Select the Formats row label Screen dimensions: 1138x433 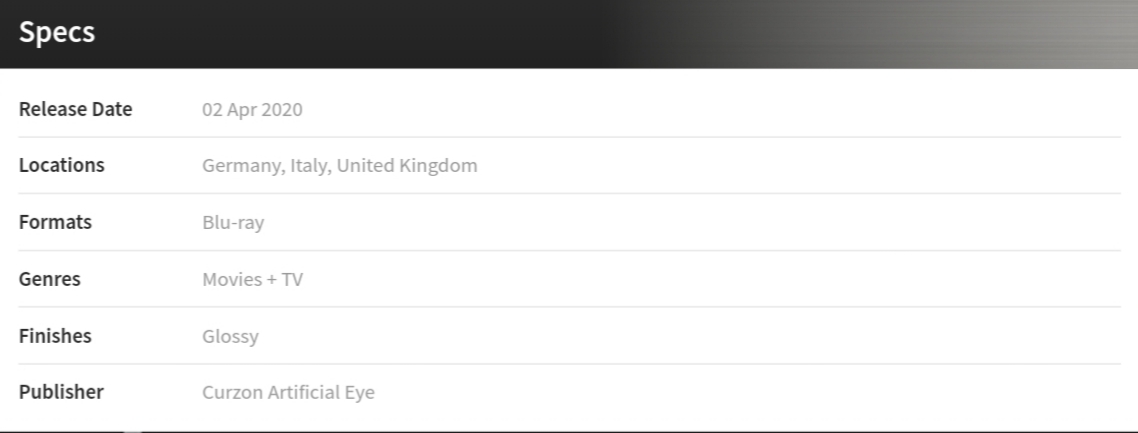[55, 222]
